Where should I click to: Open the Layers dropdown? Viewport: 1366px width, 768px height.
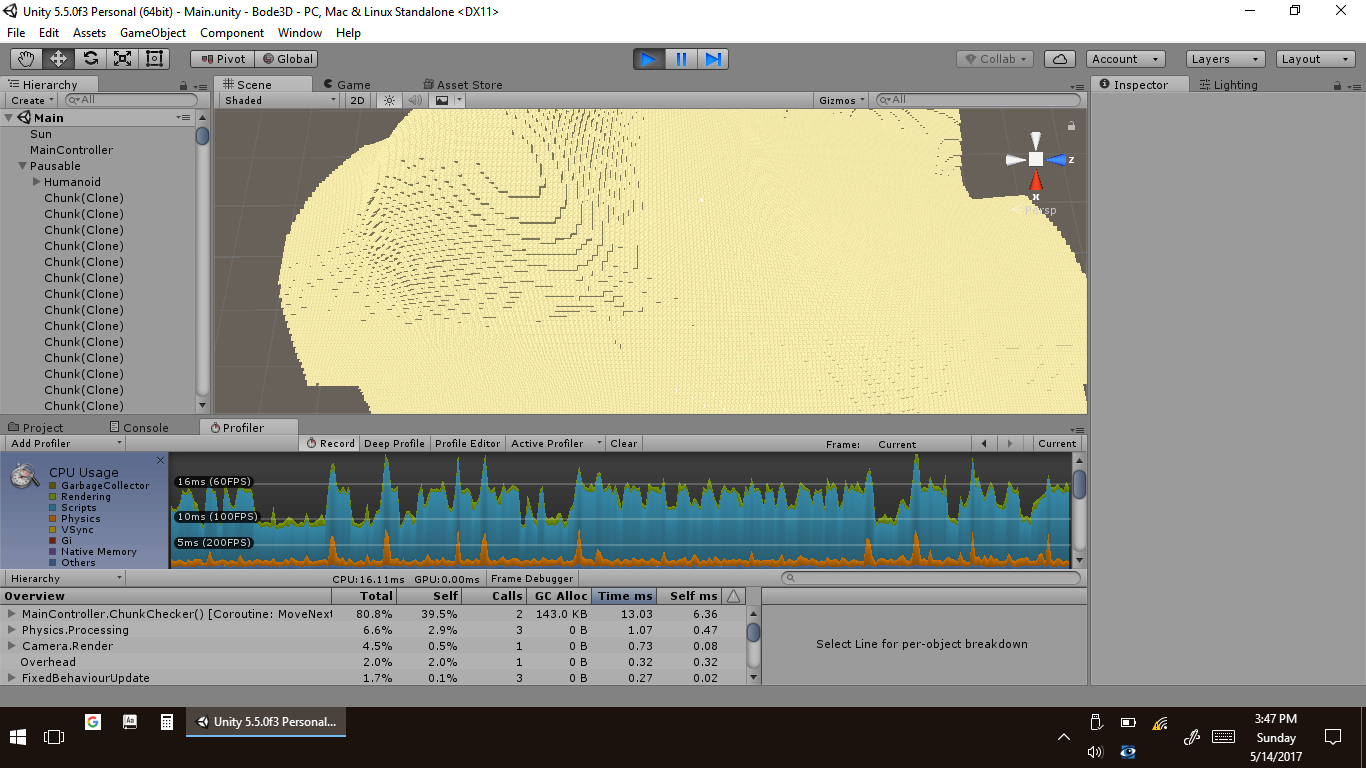point(1225,59)
